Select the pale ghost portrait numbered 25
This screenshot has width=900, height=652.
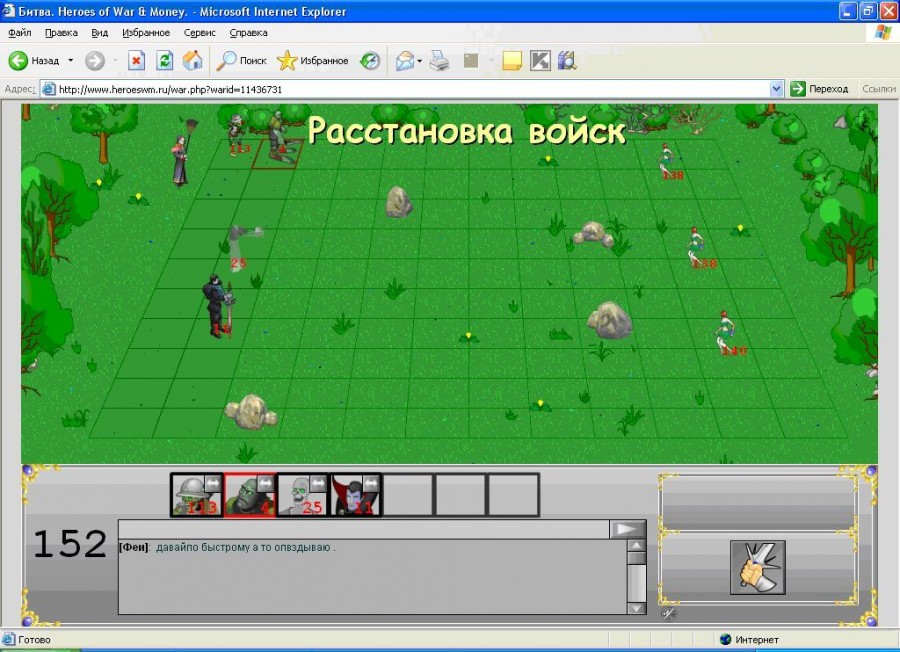tap(302, 495)
